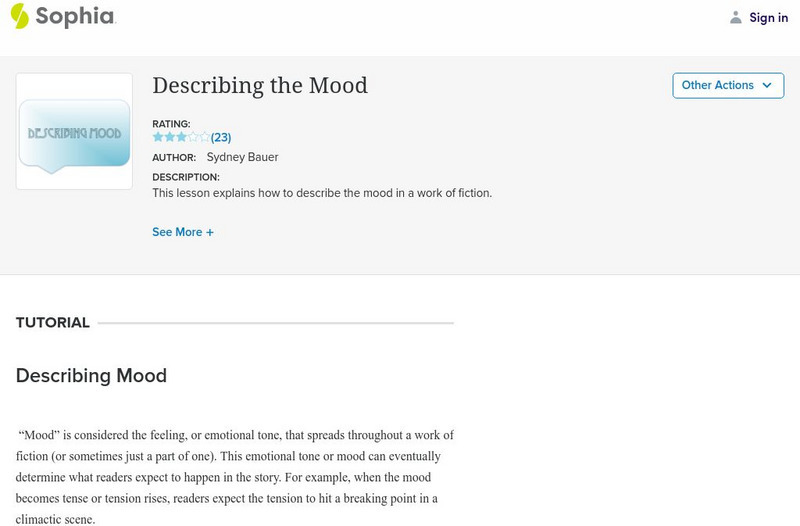Click the user profile silhouette icon
This screenshot has height=526, width=800.
[736, 17]
